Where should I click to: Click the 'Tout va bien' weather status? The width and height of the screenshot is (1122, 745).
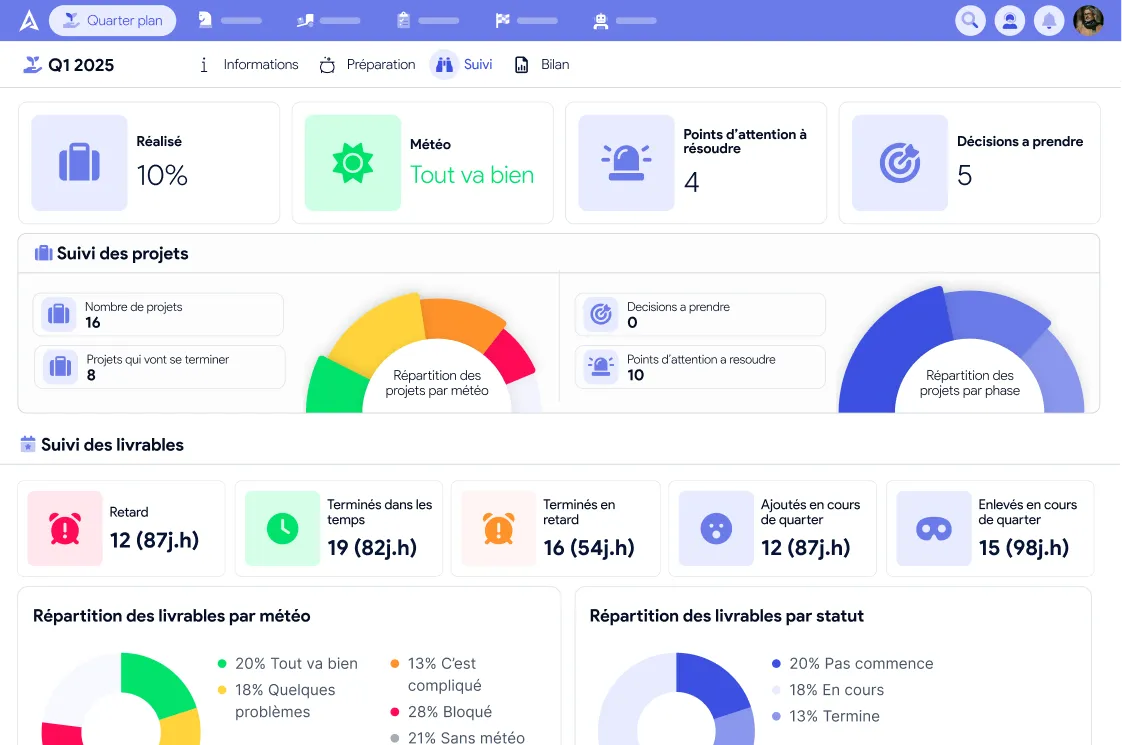click(x=472, y=175)
